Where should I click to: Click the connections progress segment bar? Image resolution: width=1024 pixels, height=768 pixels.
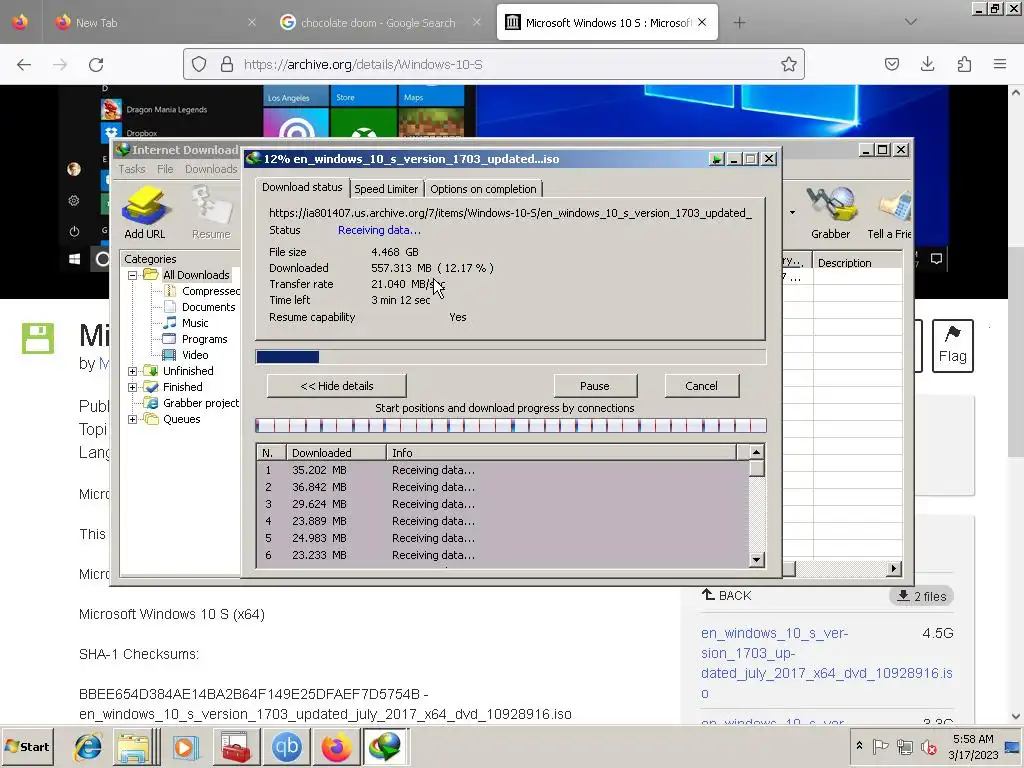[x=511, y=426]
